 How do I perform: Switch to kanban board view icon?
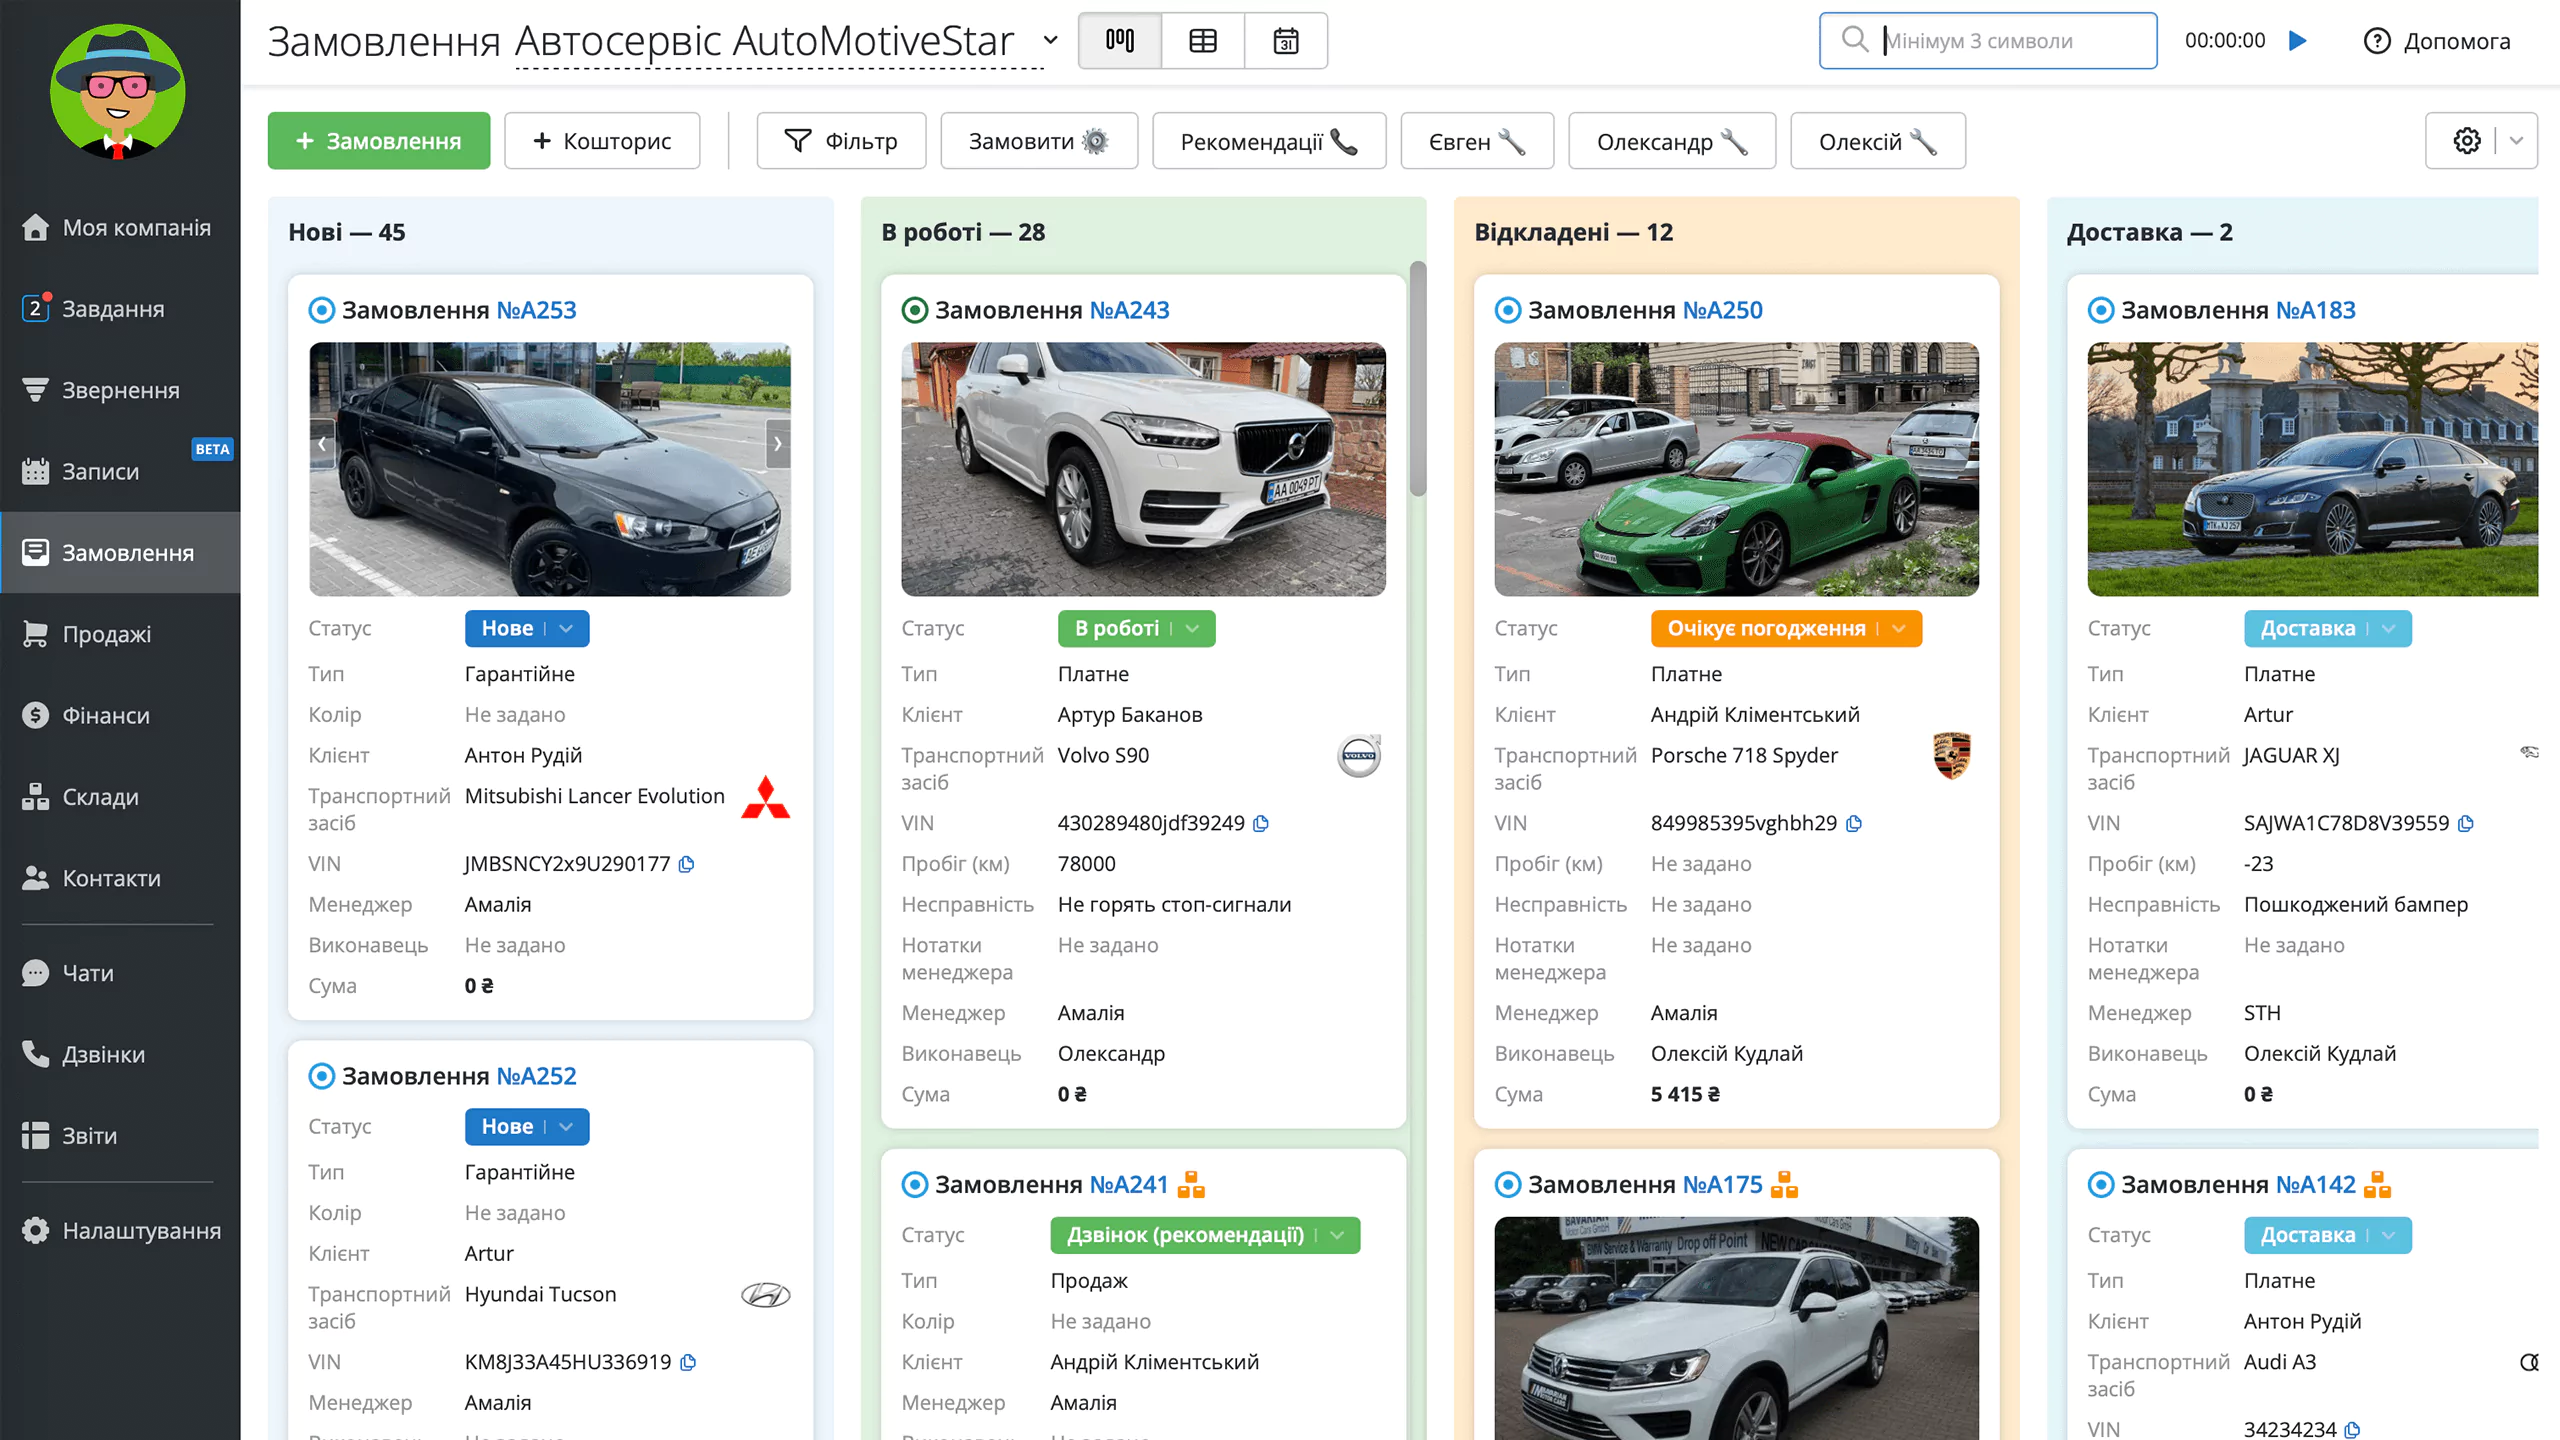(1120, 41)
